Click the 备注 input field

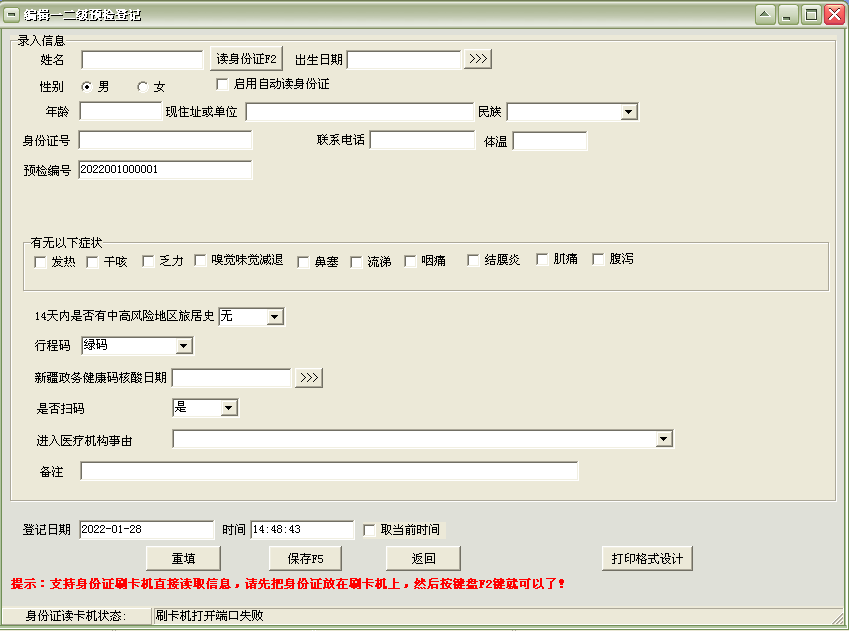[x=329, y=471]
